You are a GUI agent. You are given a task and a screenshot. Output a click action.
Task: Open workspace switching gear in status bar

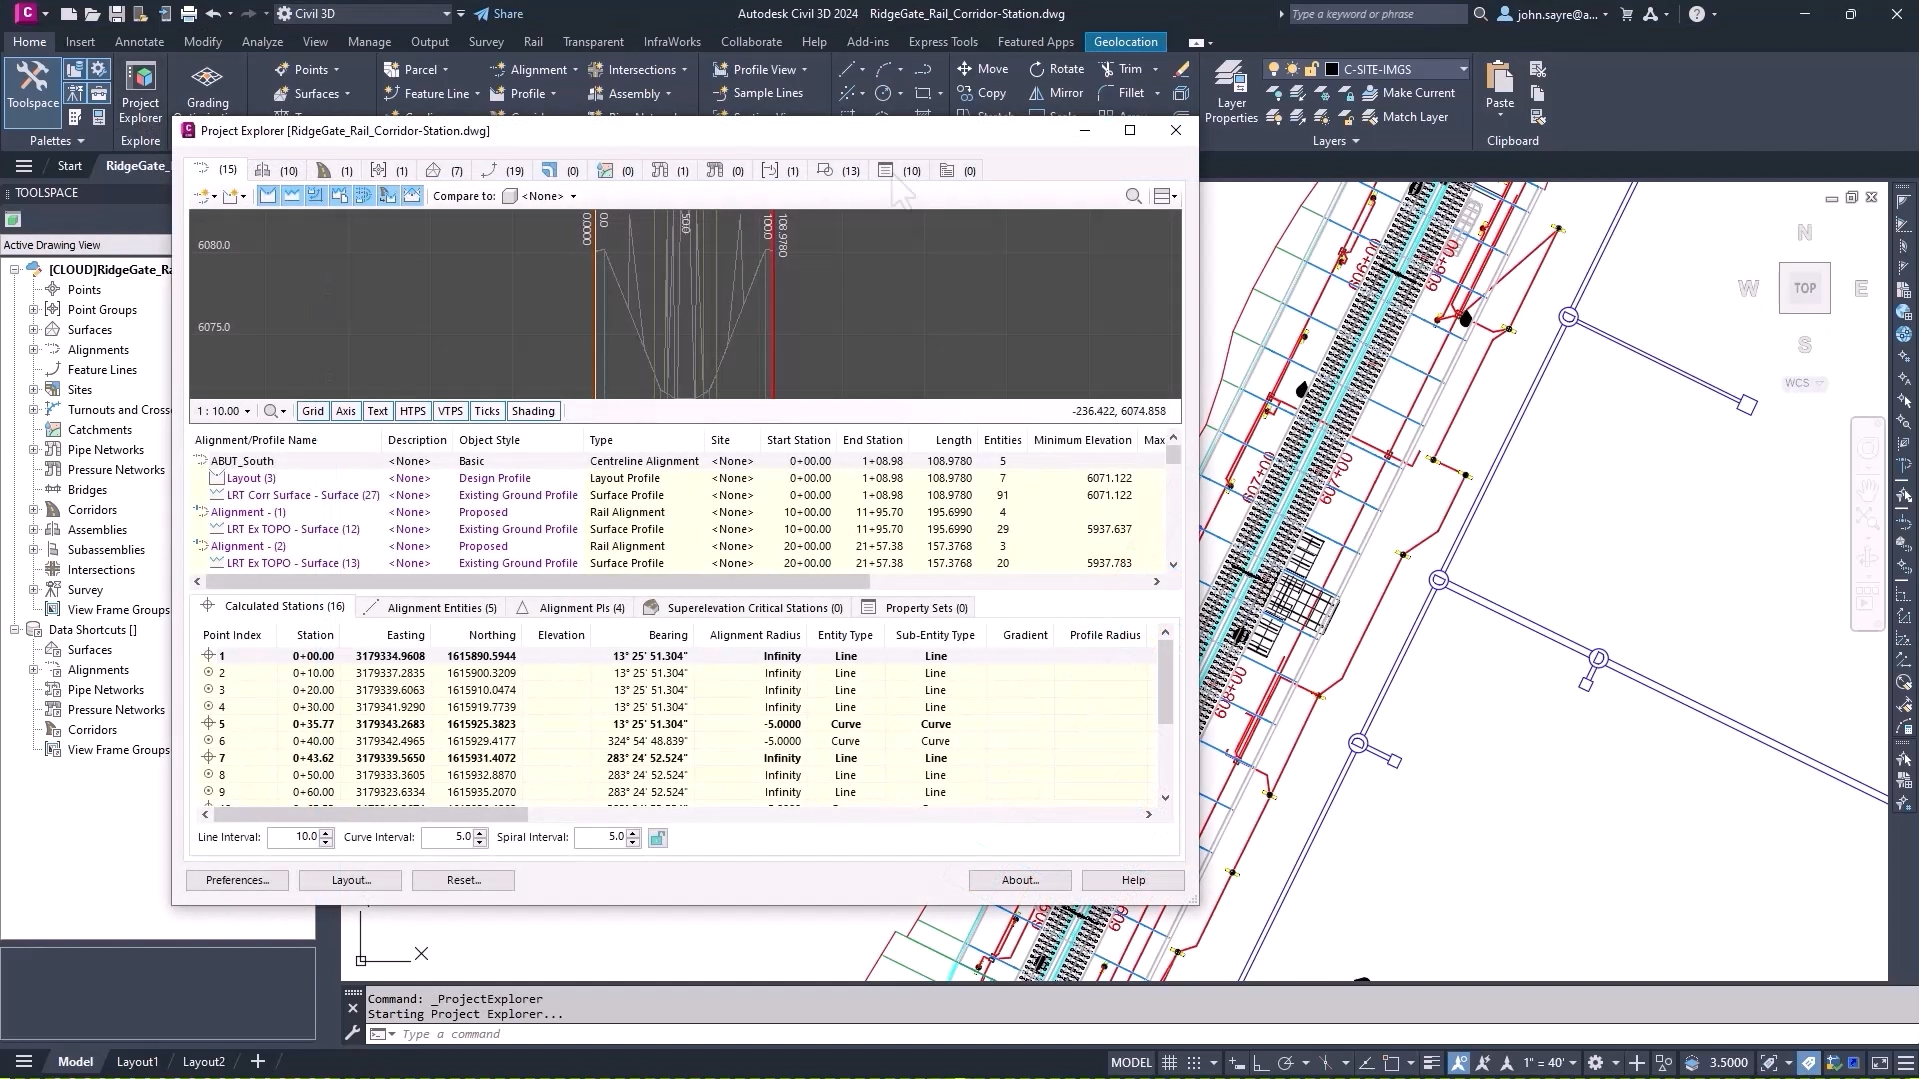coord(1595,1062)
